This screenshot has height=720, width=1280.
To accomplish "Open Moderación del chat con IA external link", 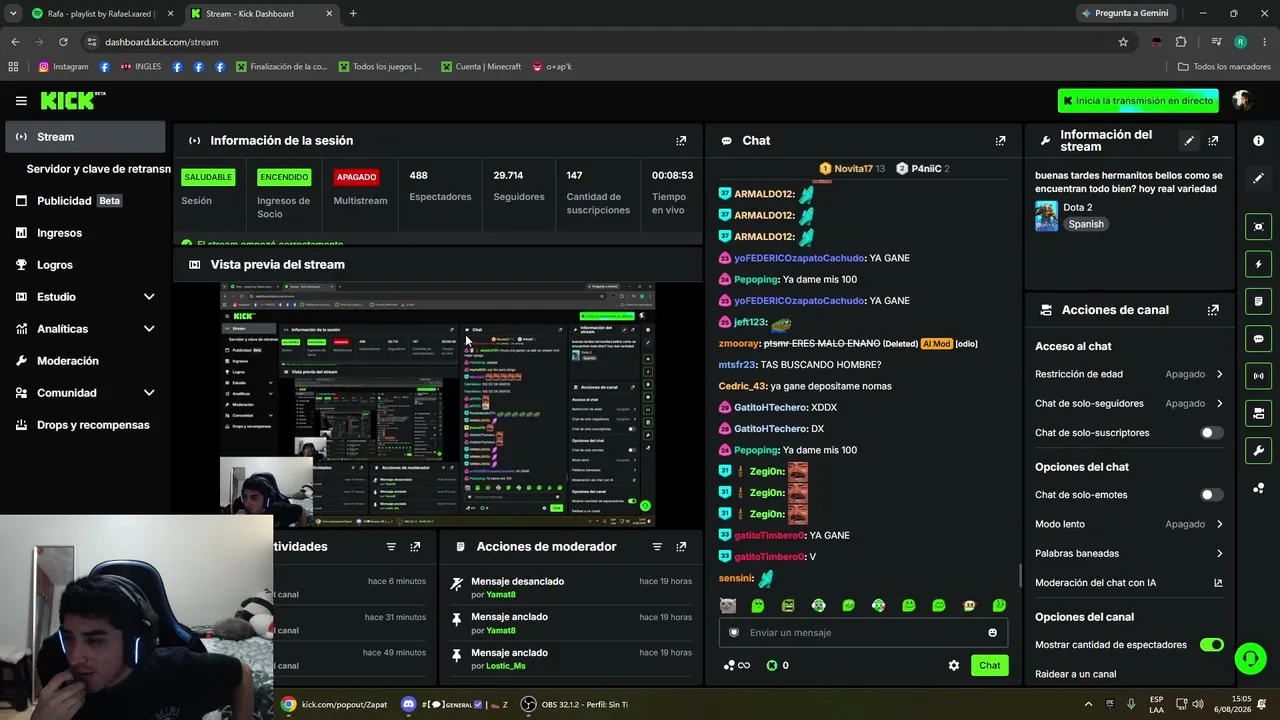I will tap(1218, 583).
